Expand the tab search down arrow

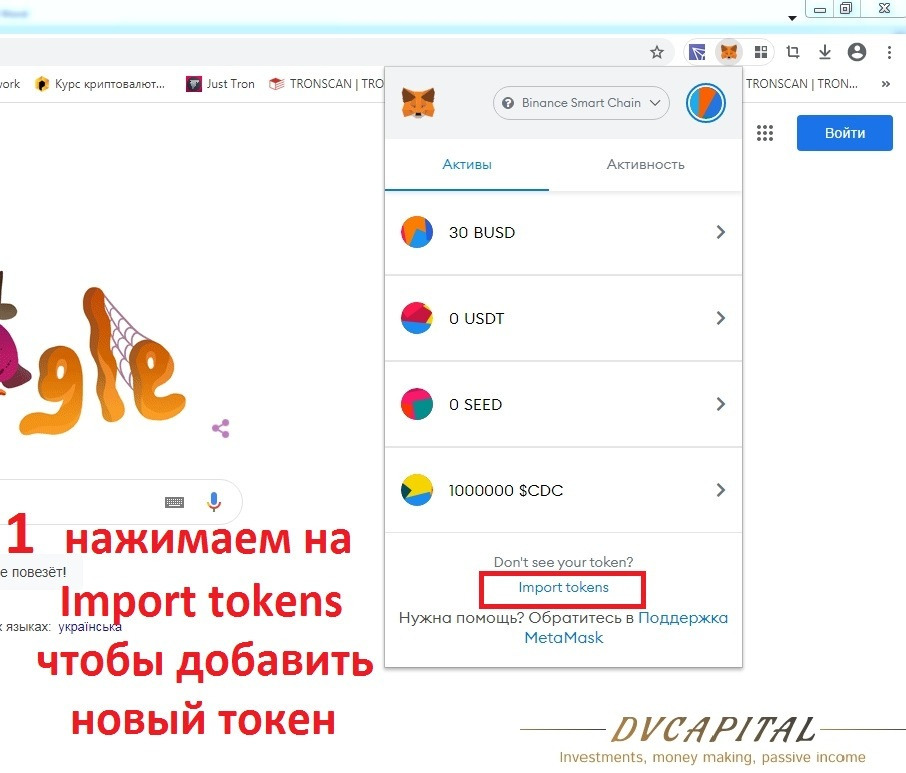click(792, 18)
